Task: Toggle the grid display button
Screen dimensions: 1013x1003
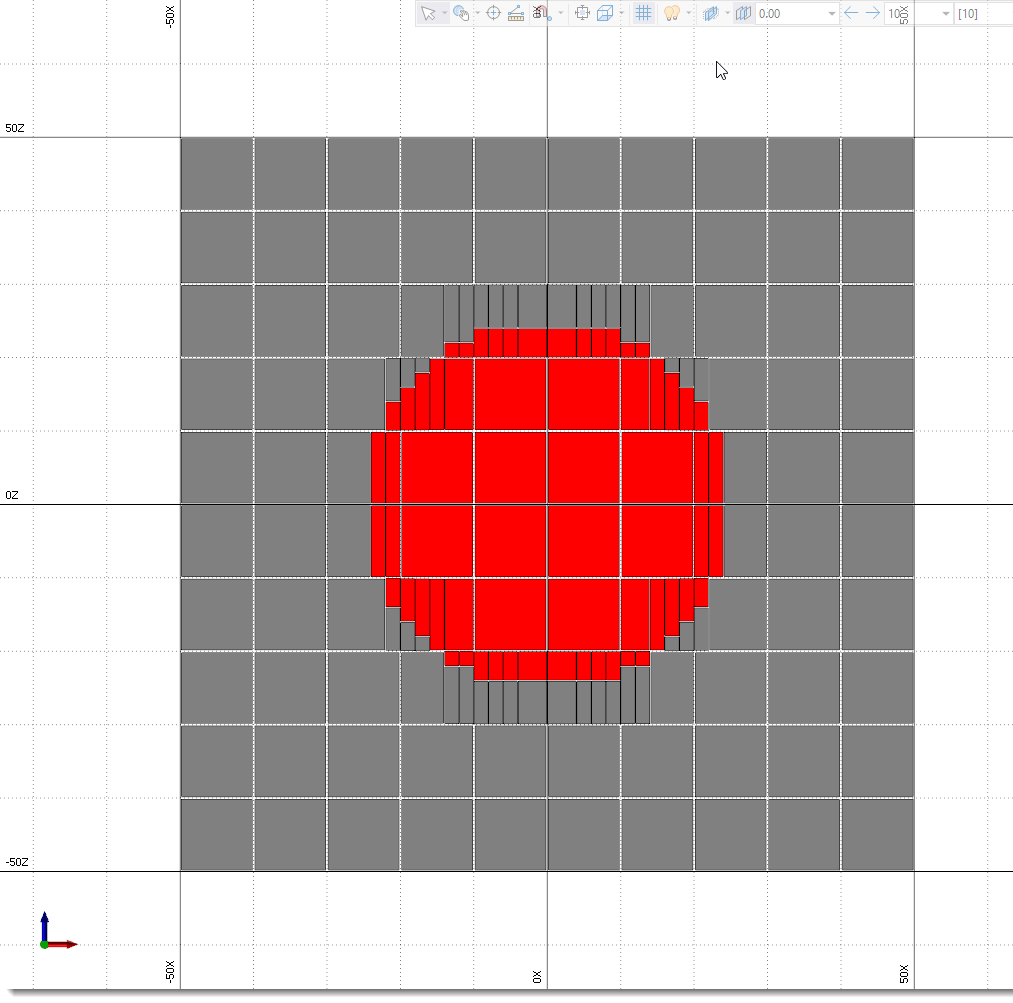Action: tap(644, 13)
